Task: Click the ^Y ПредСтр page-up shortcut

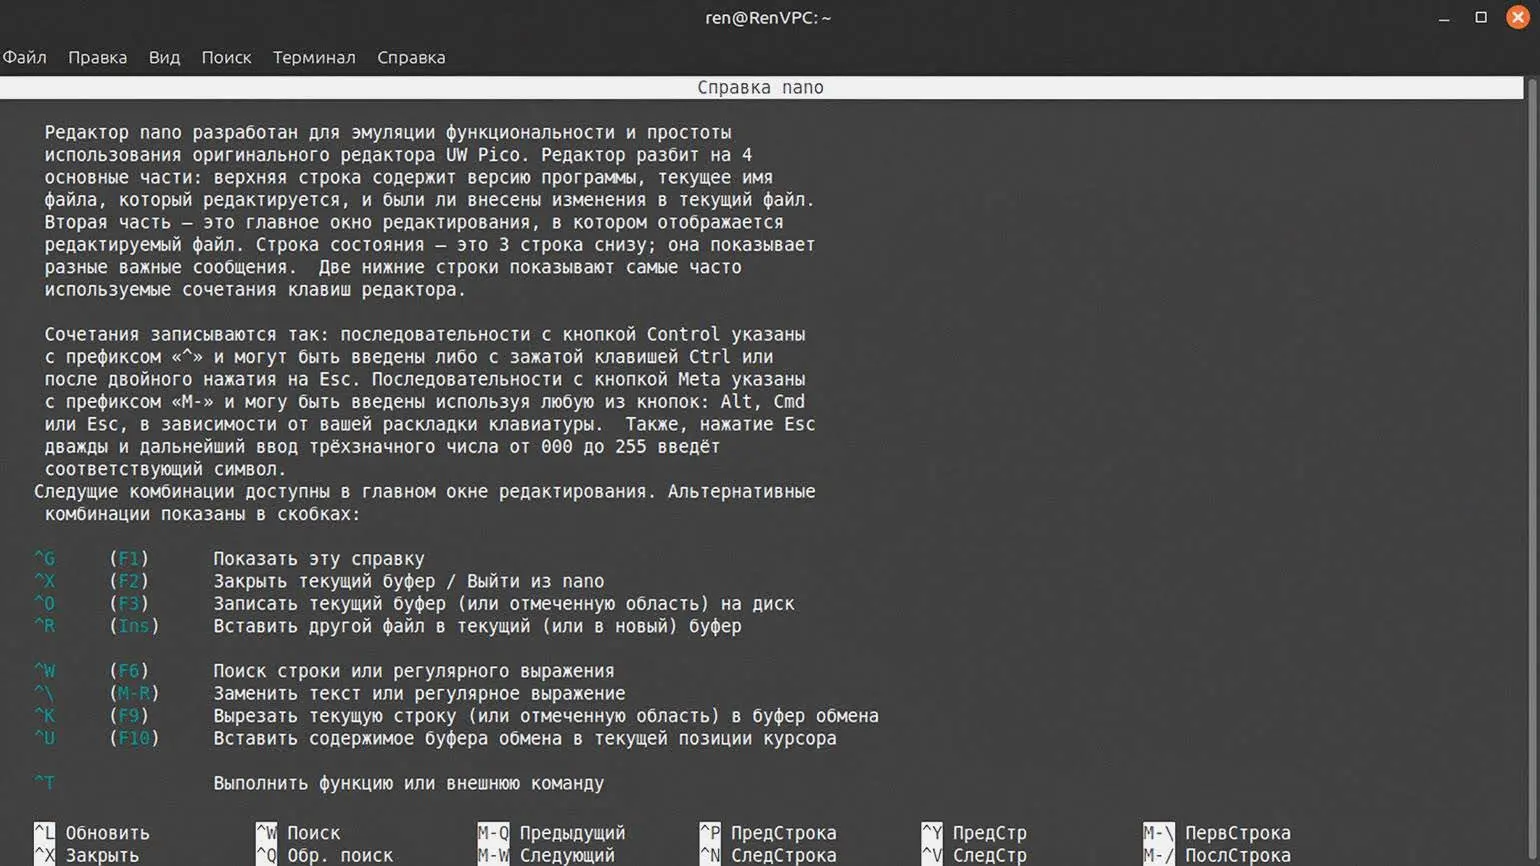Action: 974,833
